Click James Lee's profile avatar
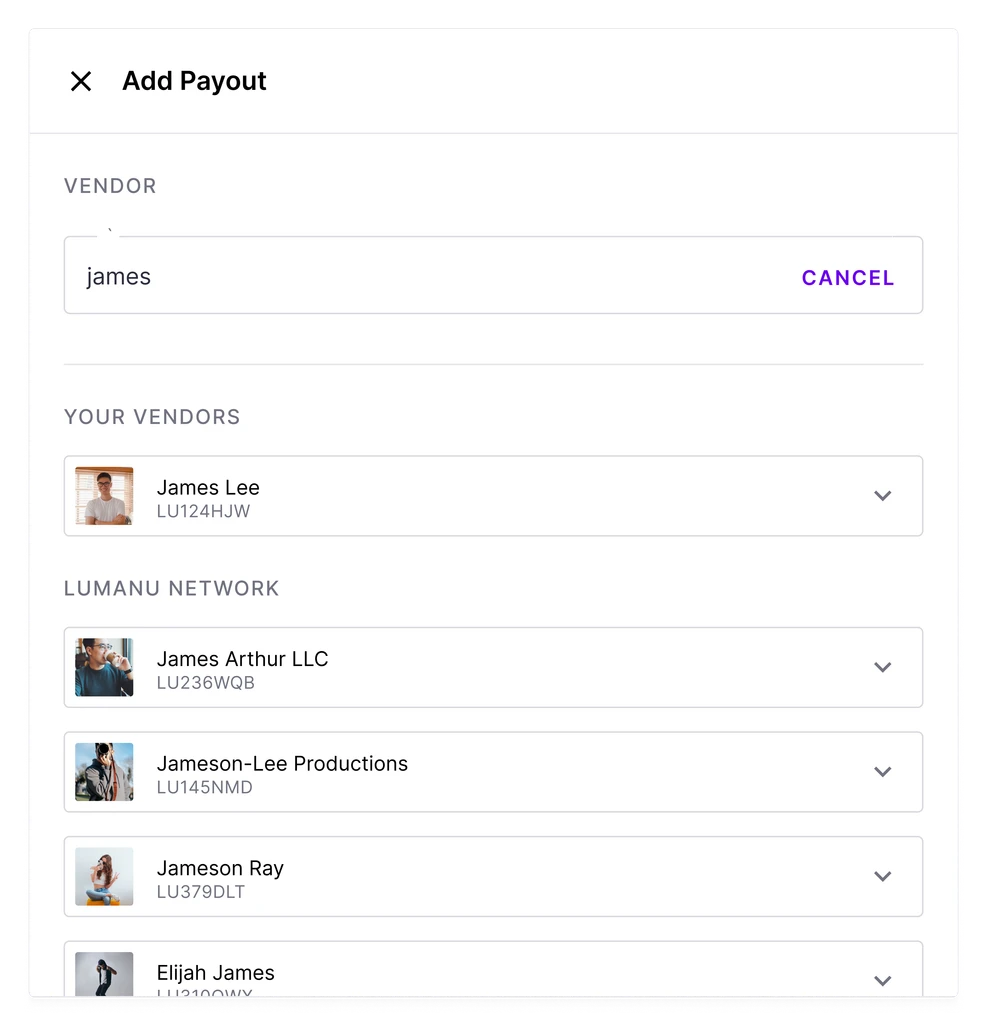 point(104,495)
